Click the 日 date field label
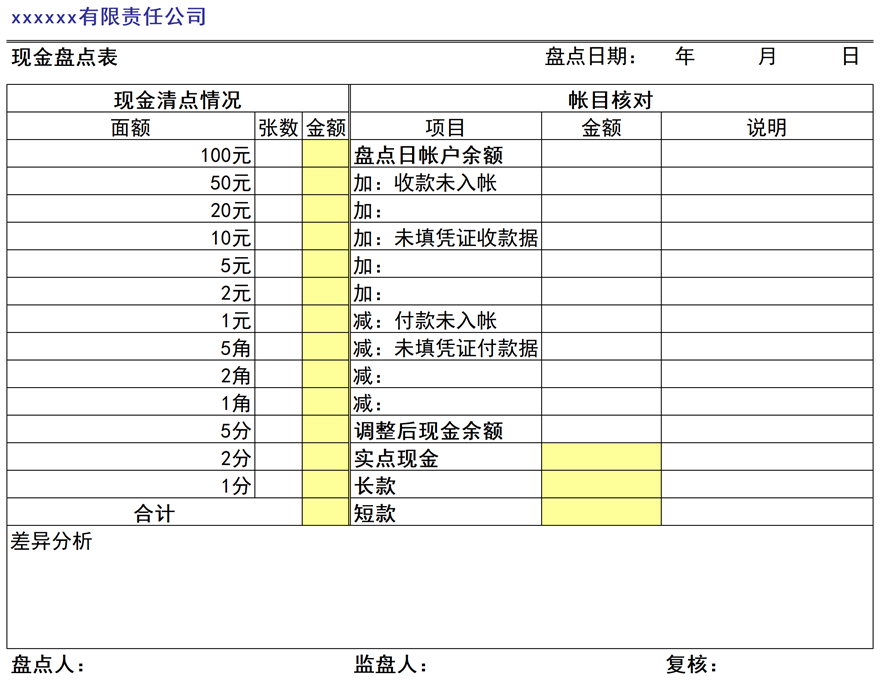 click(851, 57)
